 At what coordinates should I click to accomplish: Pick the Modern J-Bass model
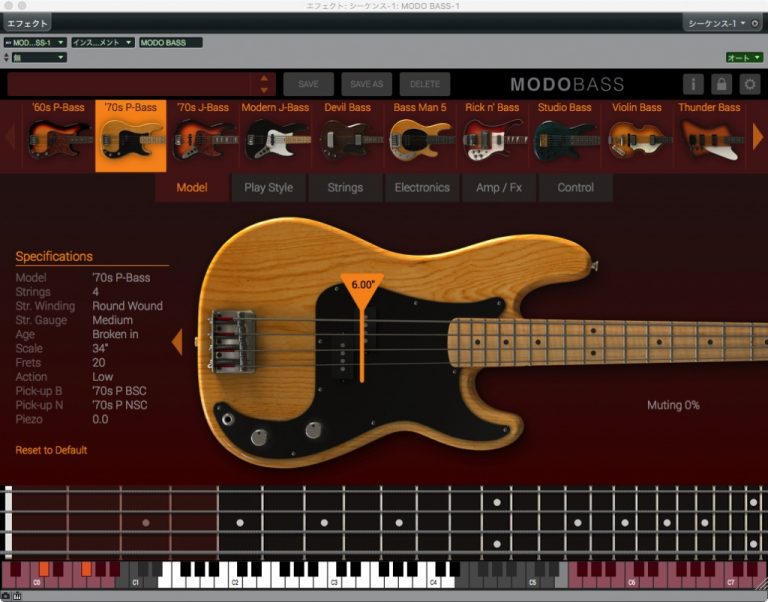point(275,136)
